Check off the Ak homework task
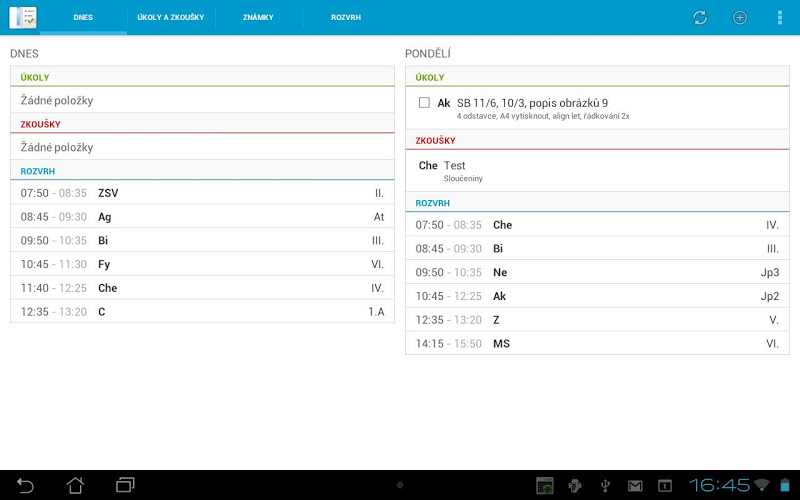Screen dimensions: 800x500 click(424, 103)
